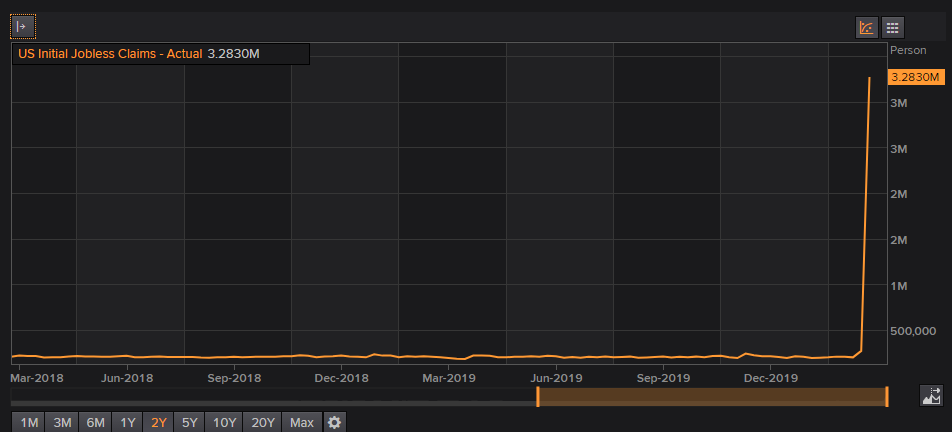Click the highlighted orange range selection bar
The image size is (952, 432).
(x=712, y=397)
